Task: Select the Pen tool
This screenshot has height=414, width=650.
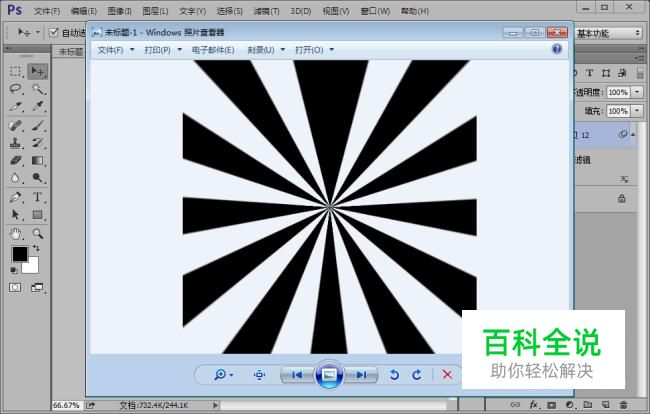Action: 16,197
